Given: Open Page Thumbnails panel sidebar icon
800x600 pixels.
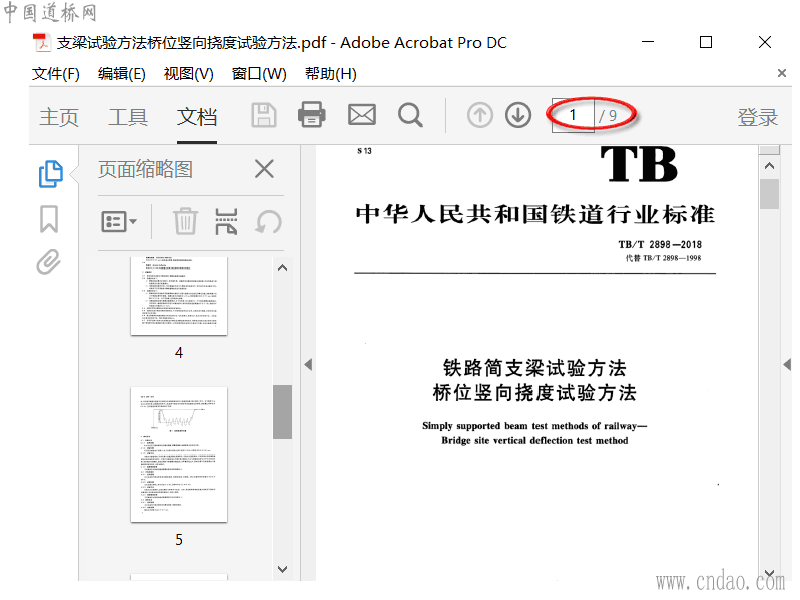Looking at the screenshot, I should 51,174.
